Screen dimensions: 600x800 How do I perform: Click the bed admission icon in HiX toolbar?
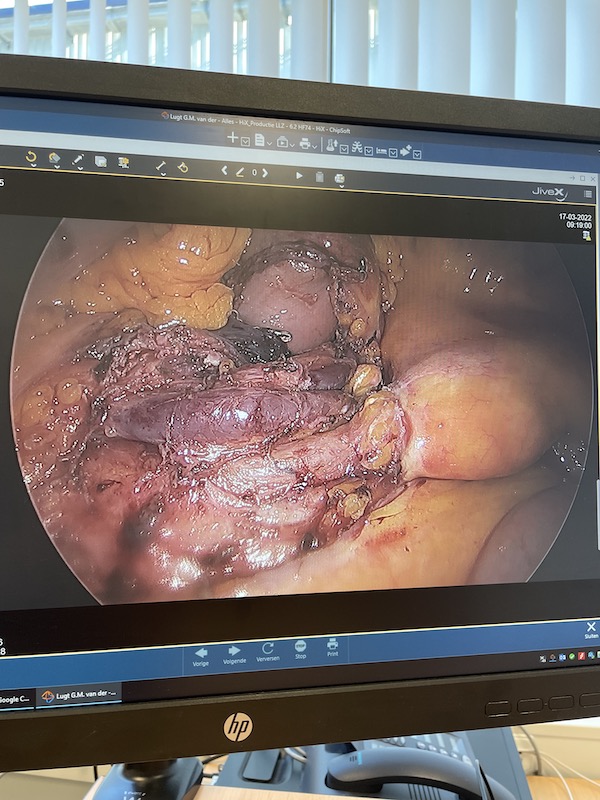pos(381,152)
